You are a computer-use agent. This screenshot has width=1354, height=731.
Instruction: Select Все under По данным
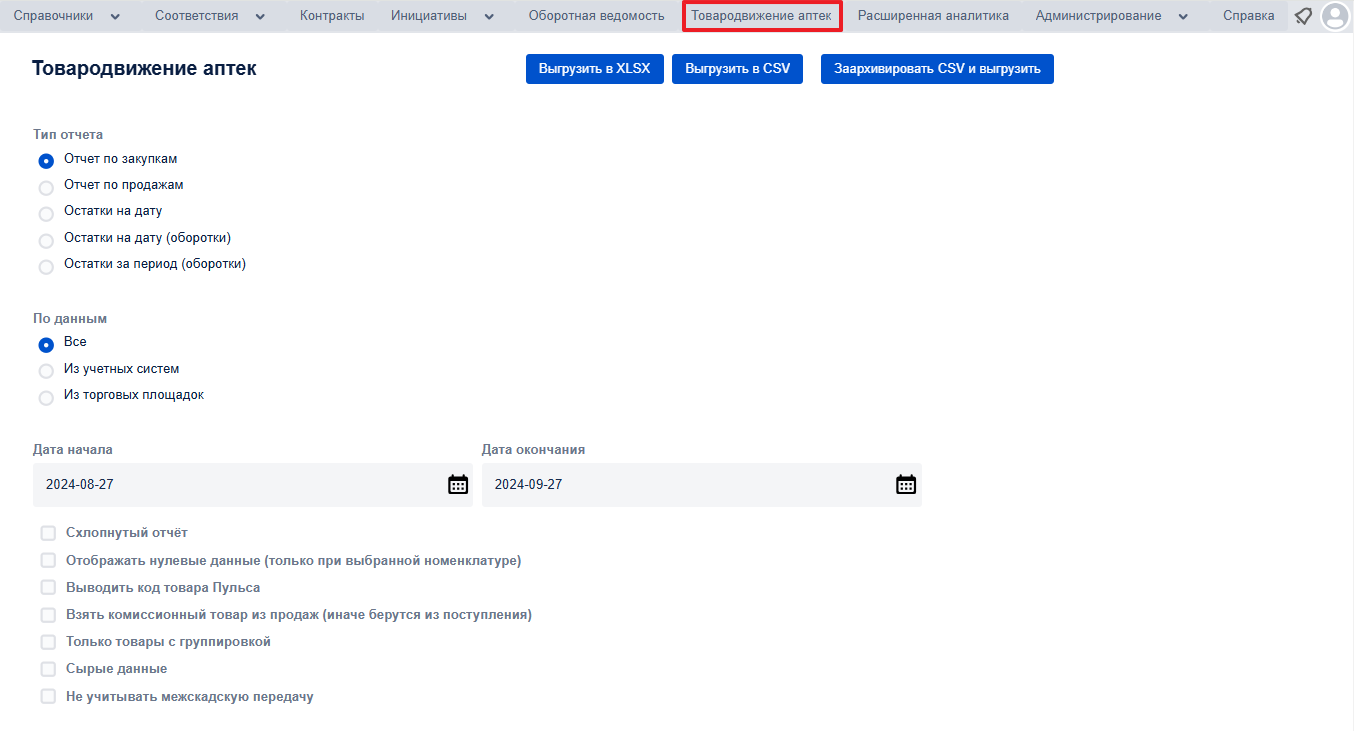[46, 344]
